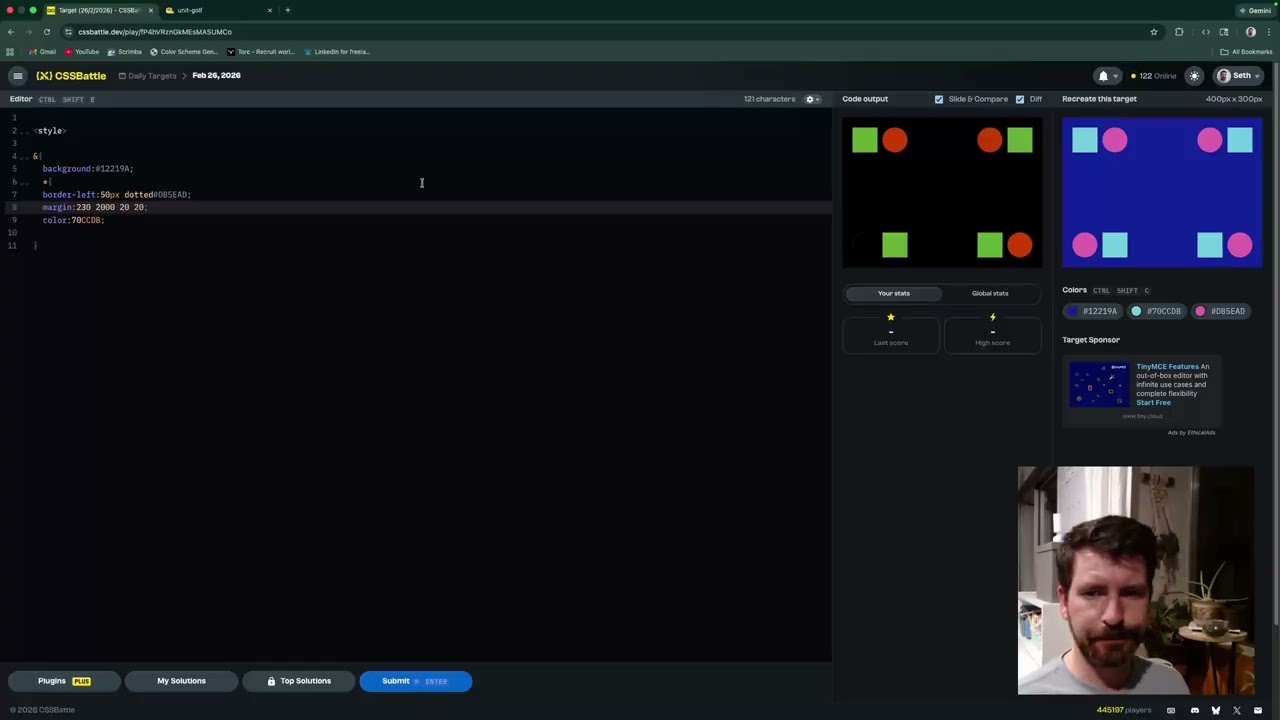Viewport: 1280px width, 720px height.
Task: Click the 122 Online indicator
Action: pyautogui.click(x=1153, y=76)
